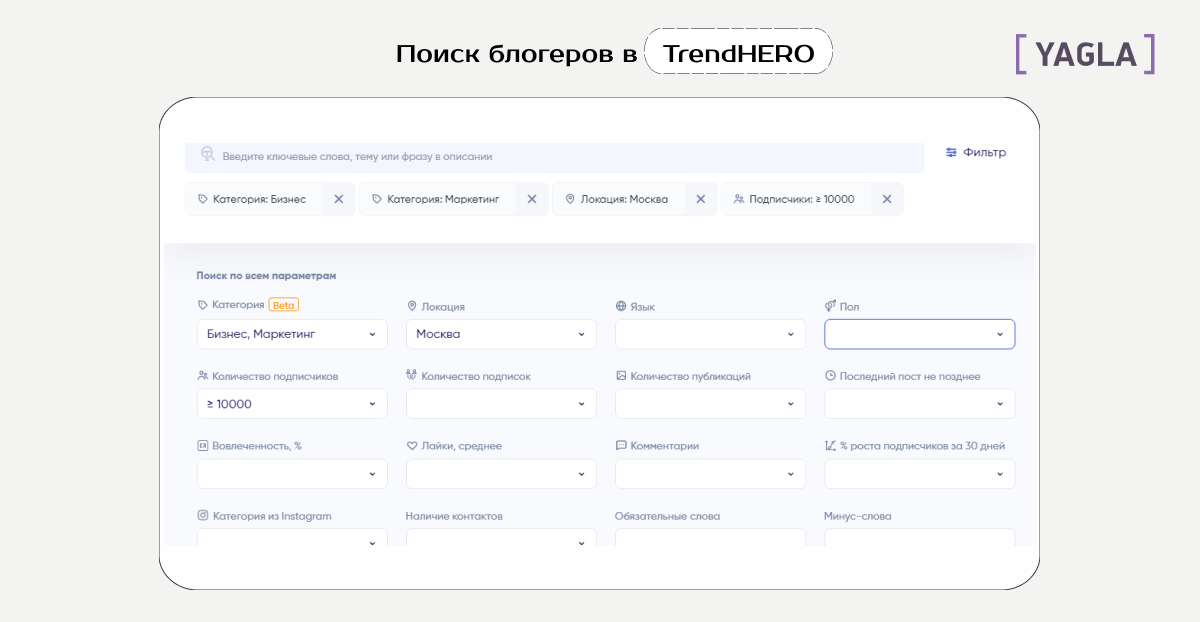Click the keyword search input field
Image resolution: width=1200 pixels, height=622 pixels.
click(554, 157)
